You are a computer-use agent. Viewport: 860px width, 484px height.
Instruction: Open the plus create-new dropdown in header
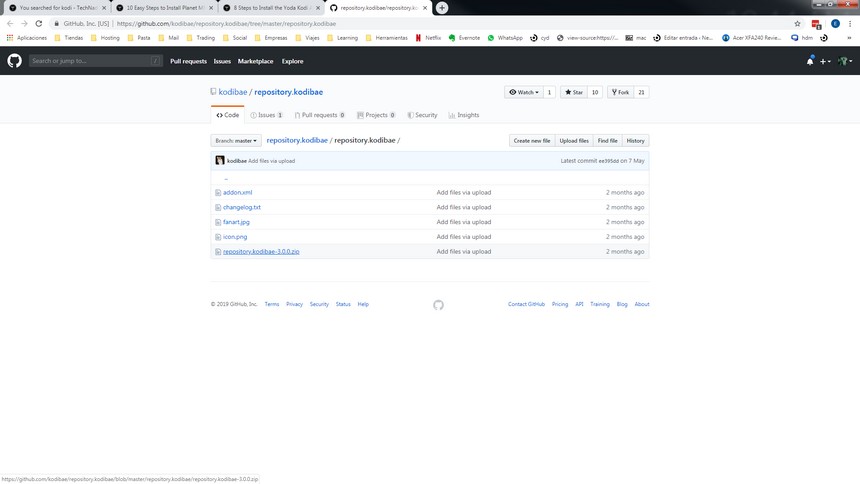825,61
